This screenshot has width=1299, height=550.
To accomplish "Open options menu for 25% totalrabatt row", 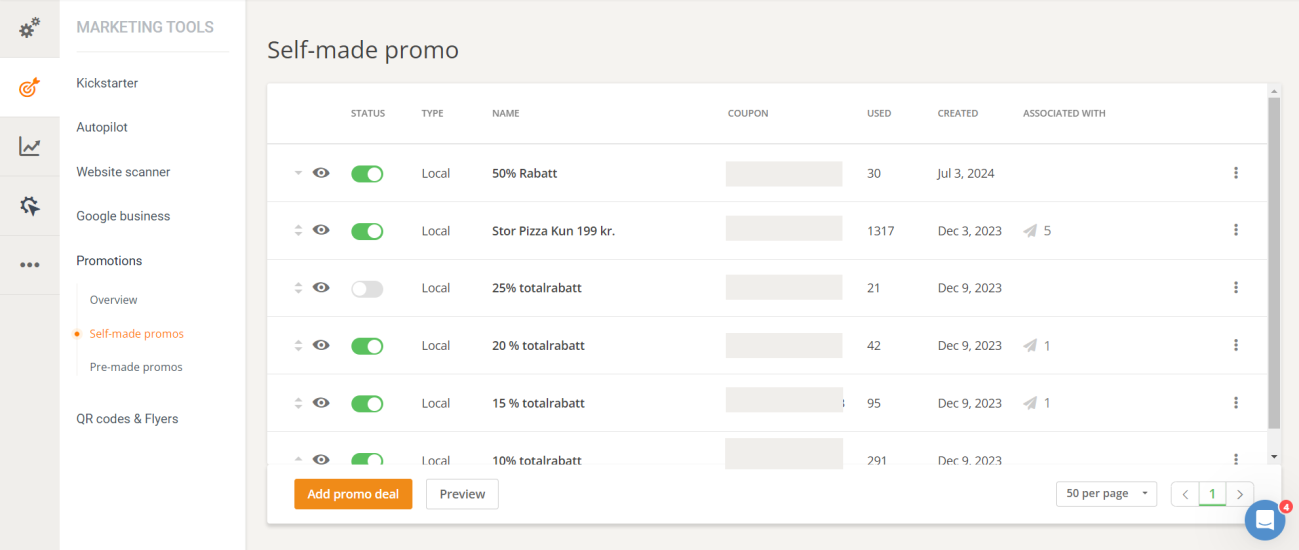I will point(1236,288).
